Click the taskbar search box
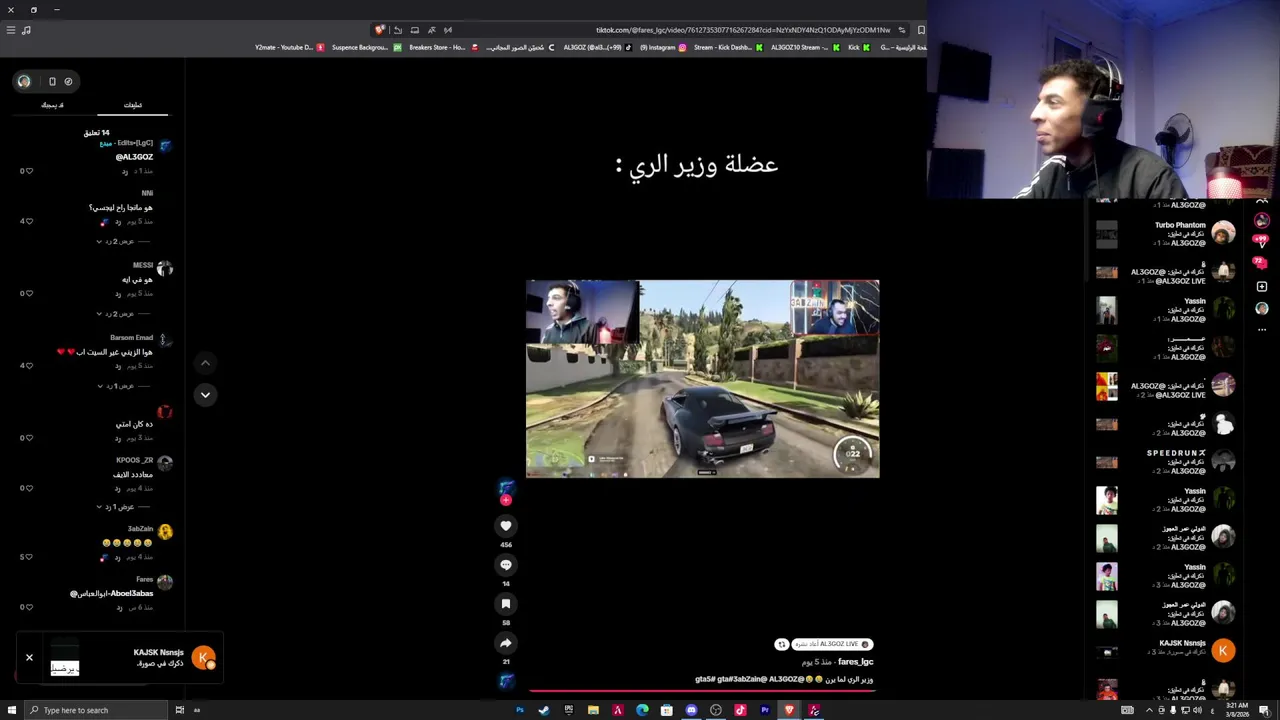 coord(97,710)
